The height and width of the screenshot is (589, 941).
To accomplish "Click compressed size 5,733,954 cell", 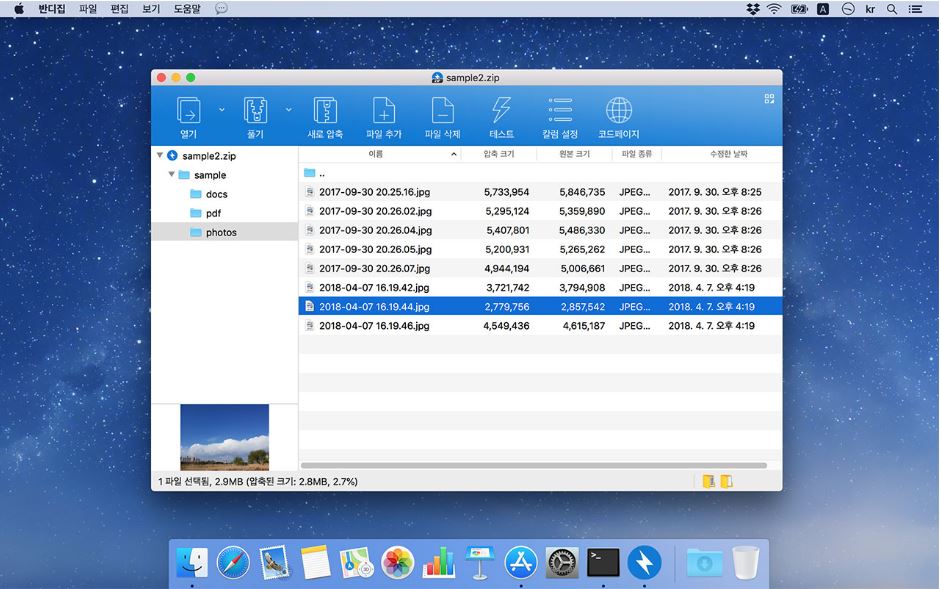I will point(507,192).
